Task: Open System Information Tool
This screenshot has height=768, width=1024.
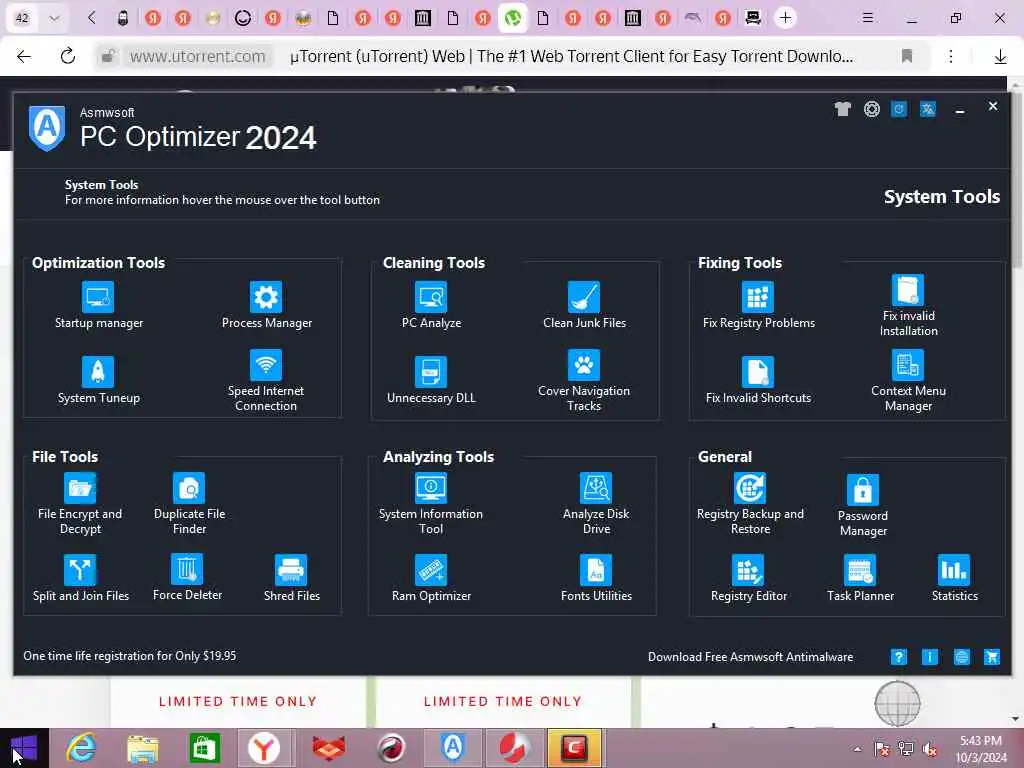Action: pyautogui.click(x=431, y=504)
